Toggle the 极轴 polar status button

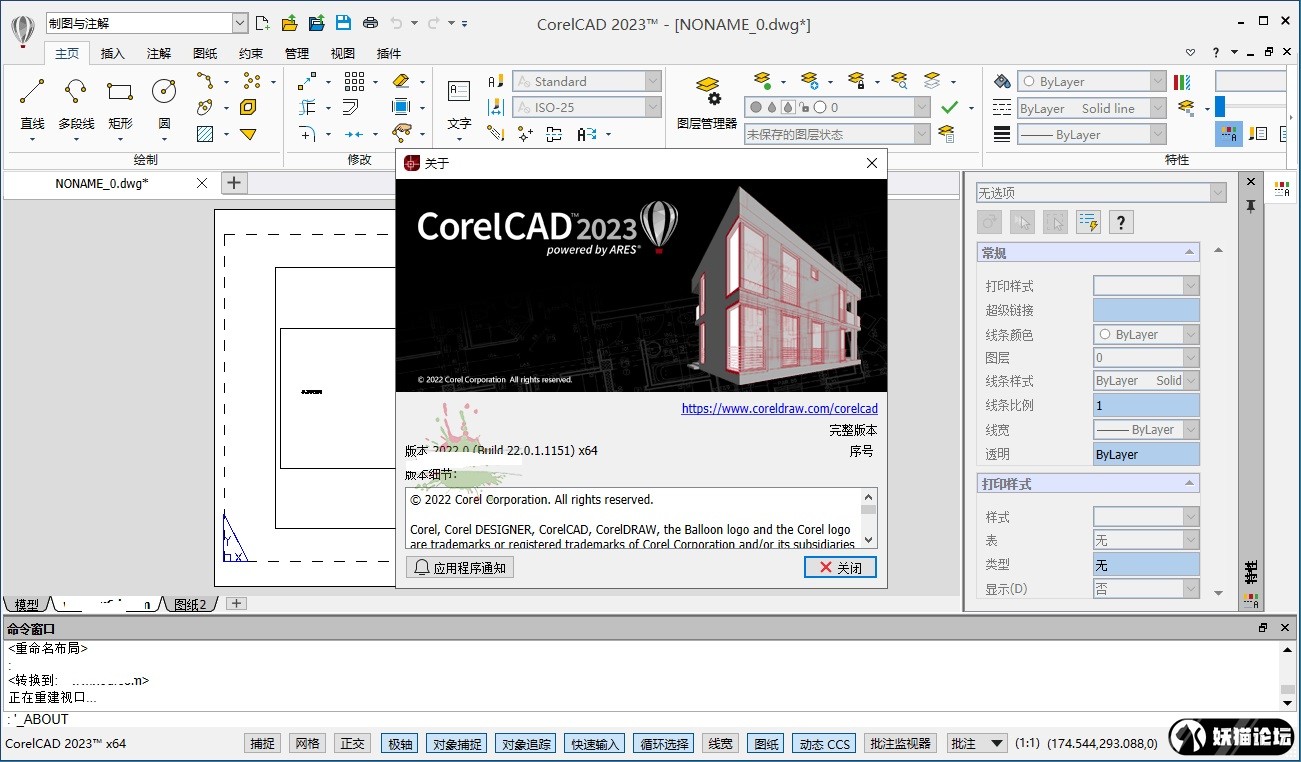click(400, 743)
